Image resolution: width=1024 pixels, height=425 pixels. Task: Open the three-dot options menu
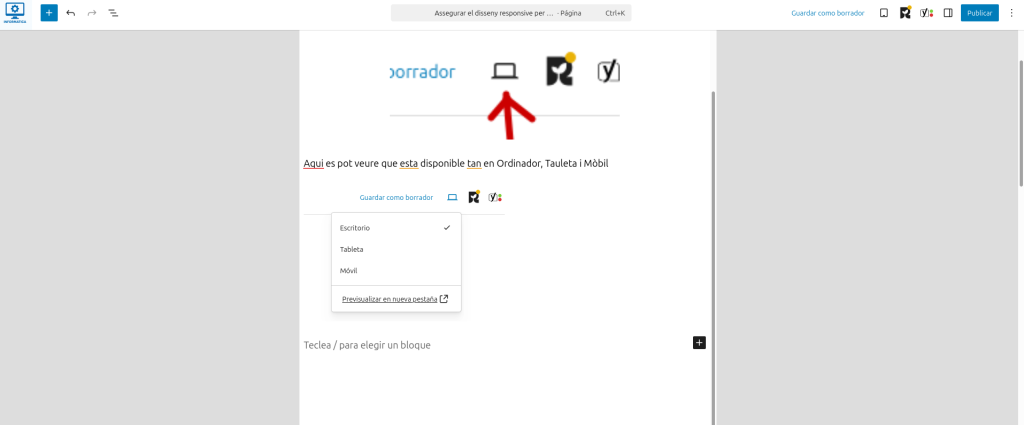pos(1010,13)
